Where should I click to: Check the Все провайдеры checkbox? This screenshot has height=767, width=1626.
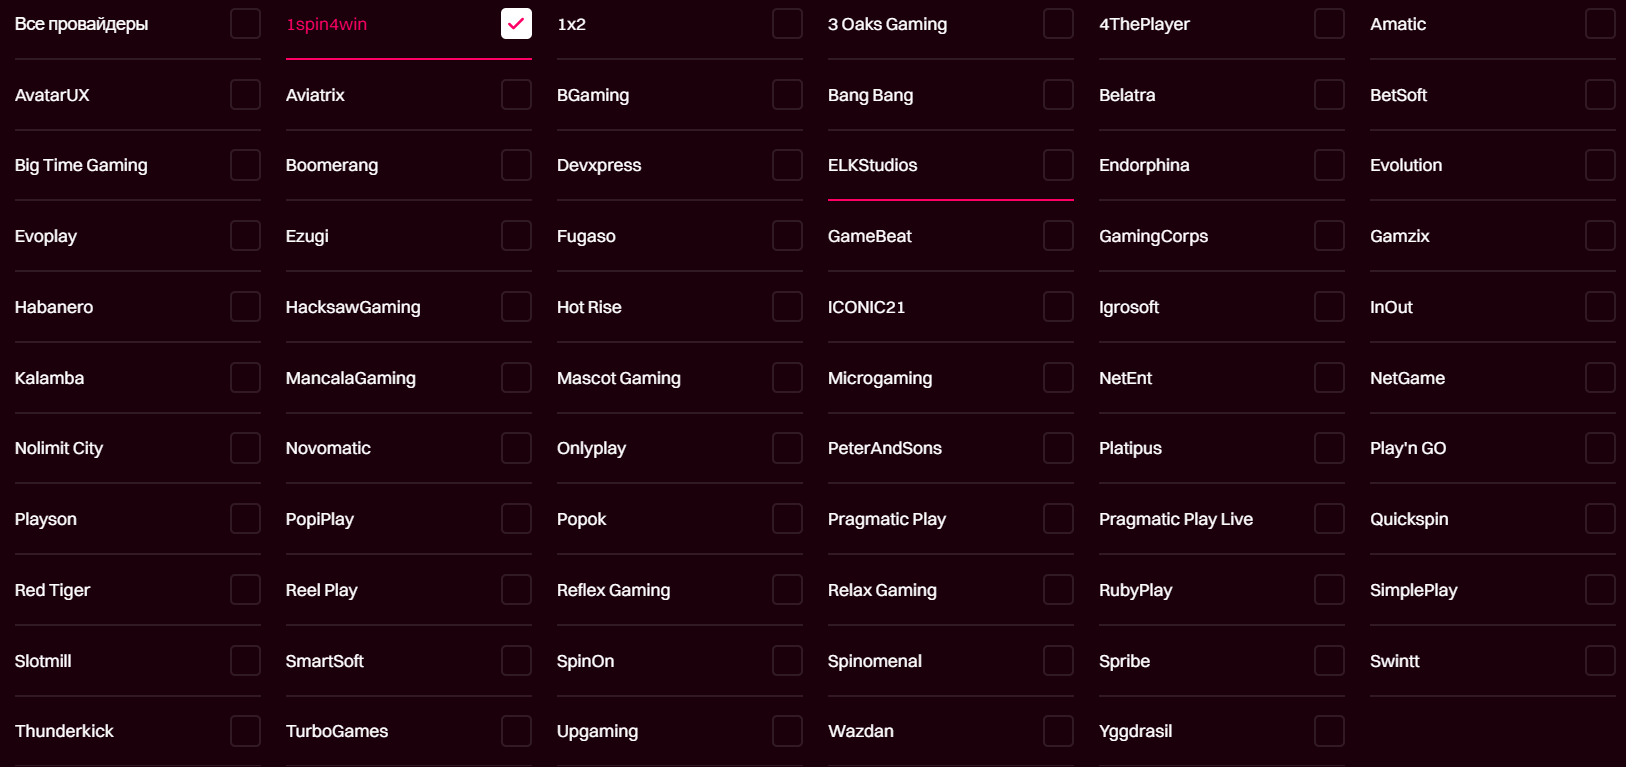[245, 24]
